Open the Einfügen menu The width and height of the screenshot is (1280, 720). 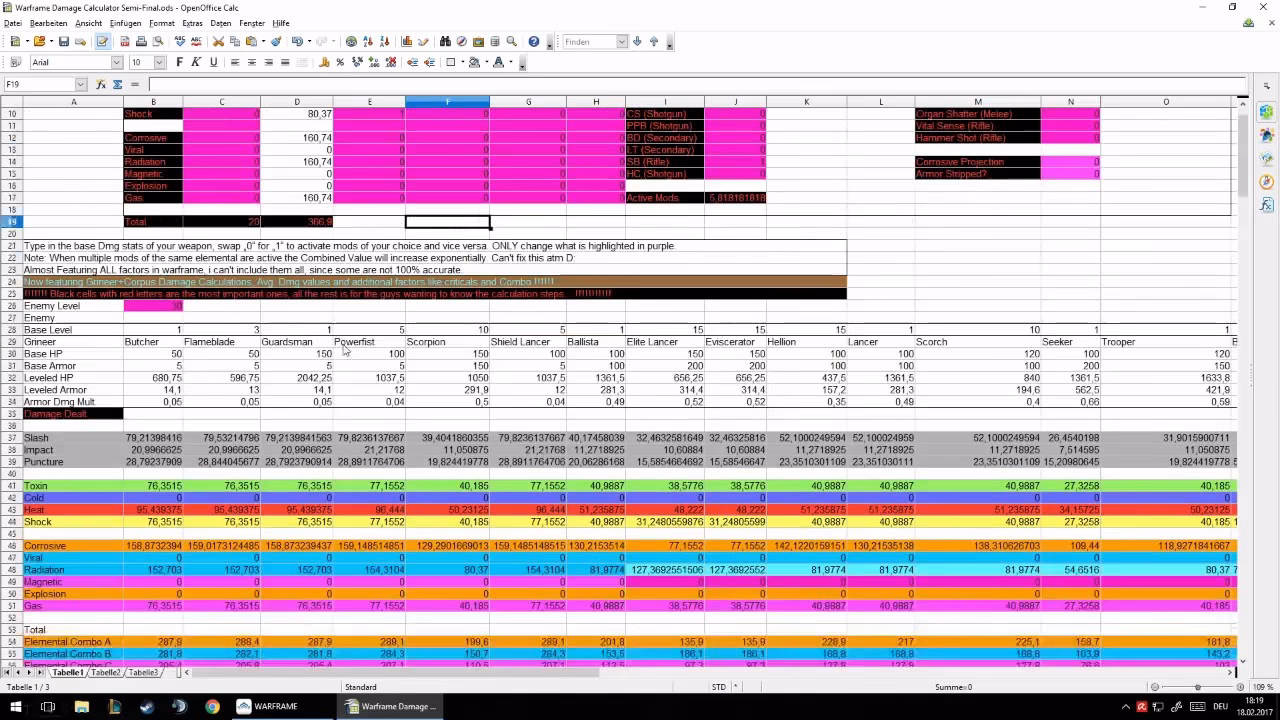tap(125, 23)
